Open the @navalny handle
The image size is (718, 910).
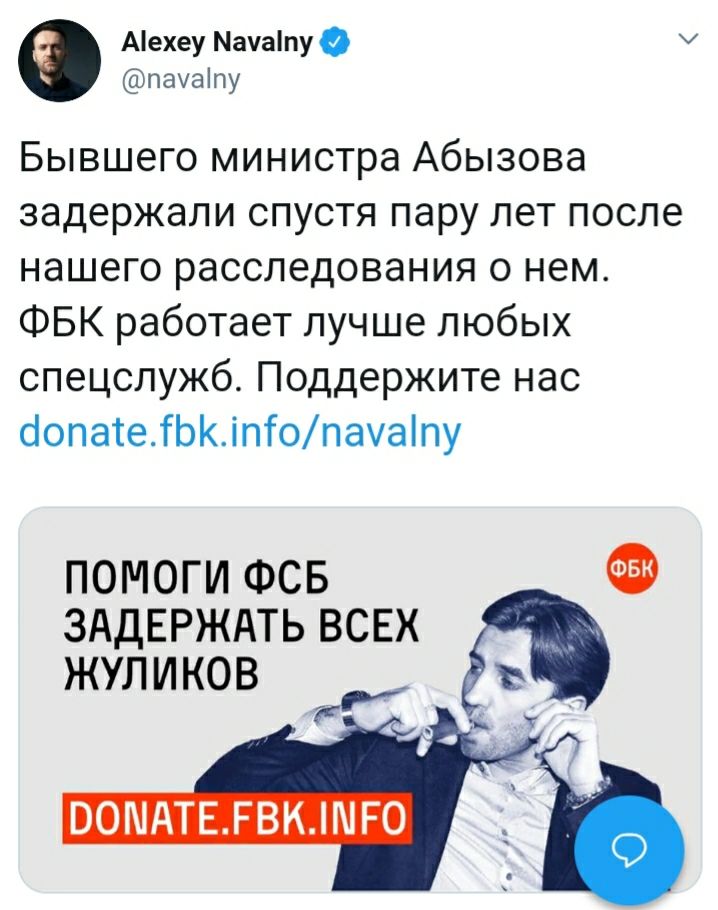point(181,78)
